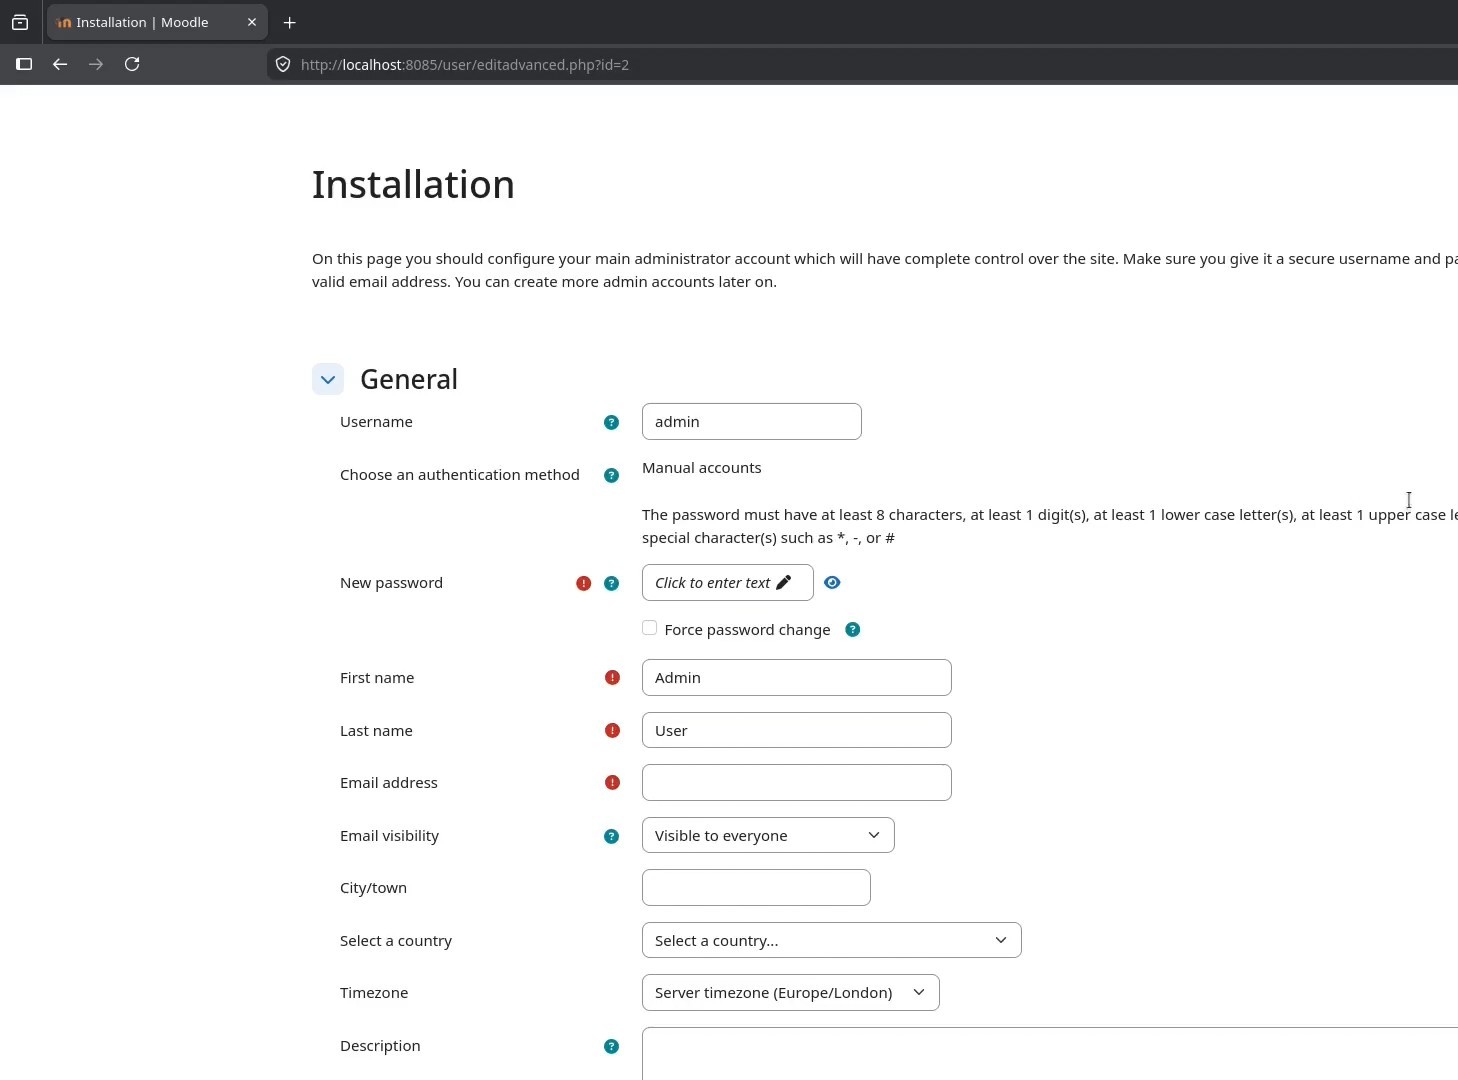
Task: Open help for authentication method
Action: click(x=611, y=475)
